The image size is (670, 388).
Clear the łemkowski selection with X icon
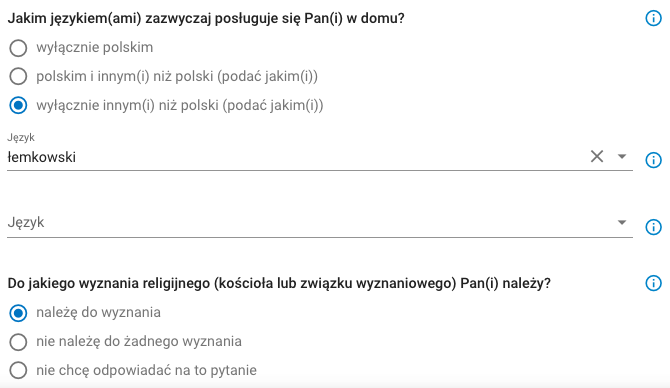(597, 156)
